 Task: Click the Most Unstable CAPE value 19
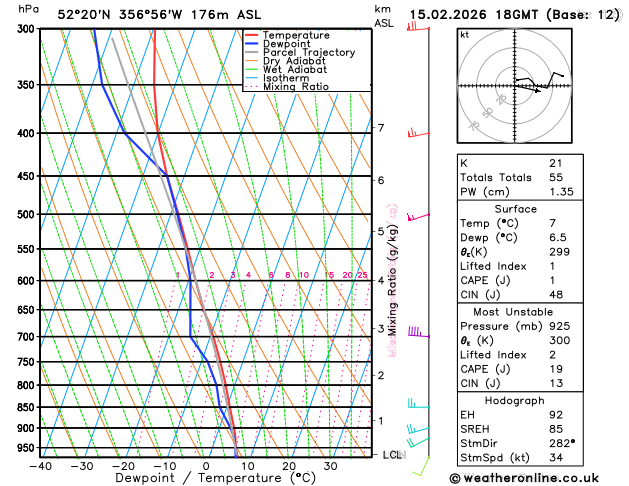[556, 369]
